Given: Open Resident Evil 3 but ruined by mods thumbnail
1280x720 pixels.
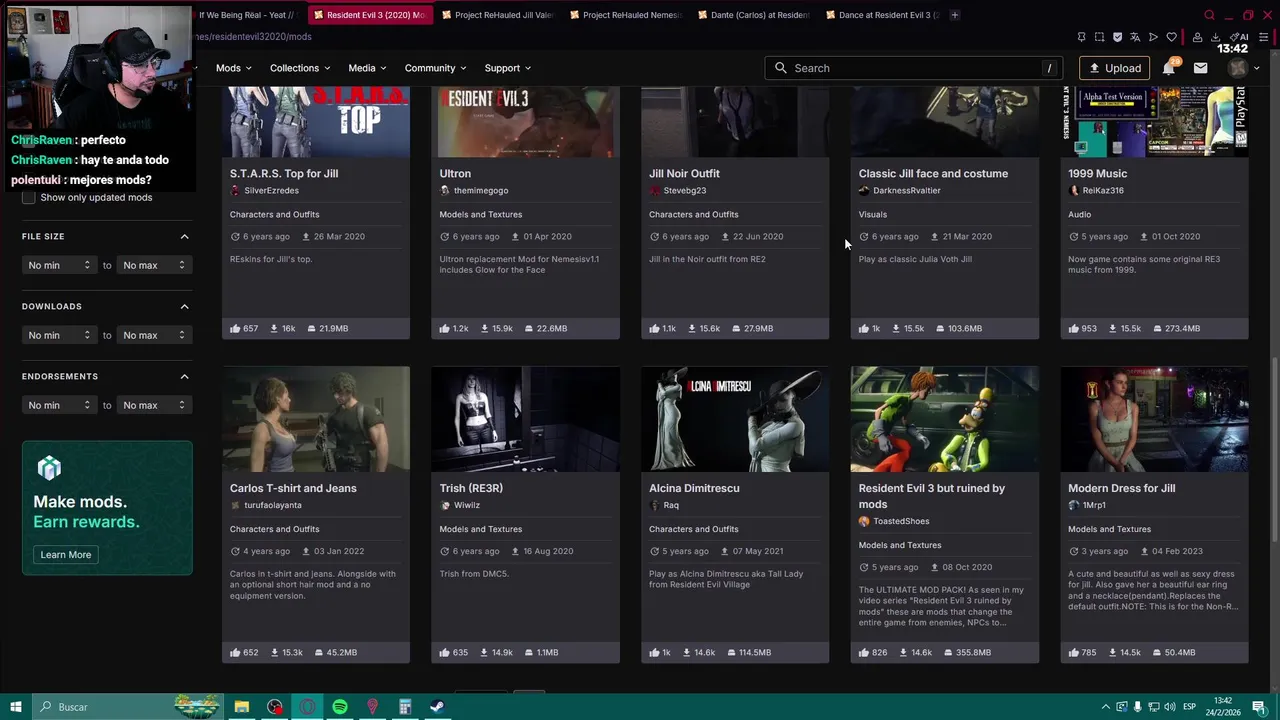Looking at the screenshot, I should tap(945, 419).
